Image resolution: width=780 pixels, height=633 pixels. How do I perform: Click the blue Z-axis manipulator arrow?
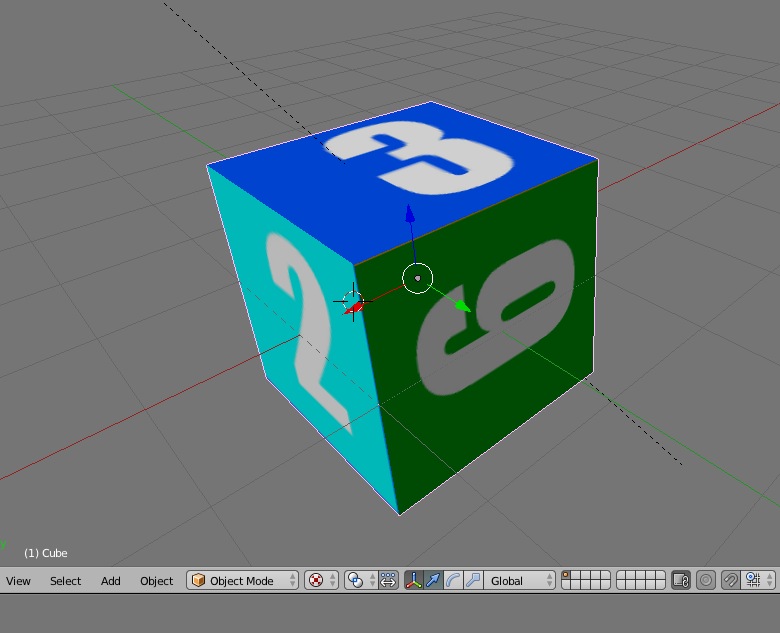410,213
